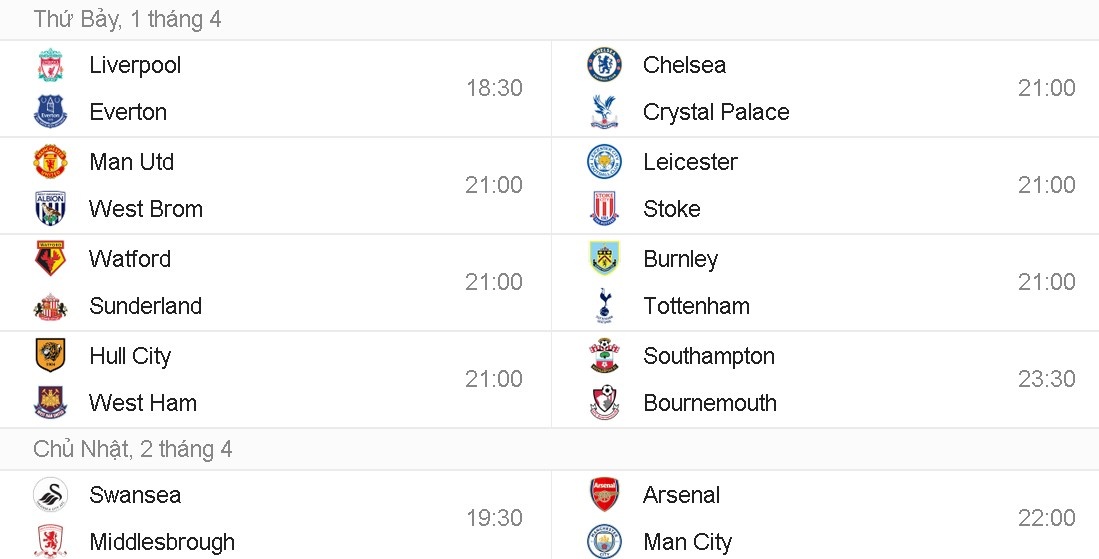This screenshot has width=1099, height=559.
Task: Click the Chelsea club crest
Action: point(604,65)
